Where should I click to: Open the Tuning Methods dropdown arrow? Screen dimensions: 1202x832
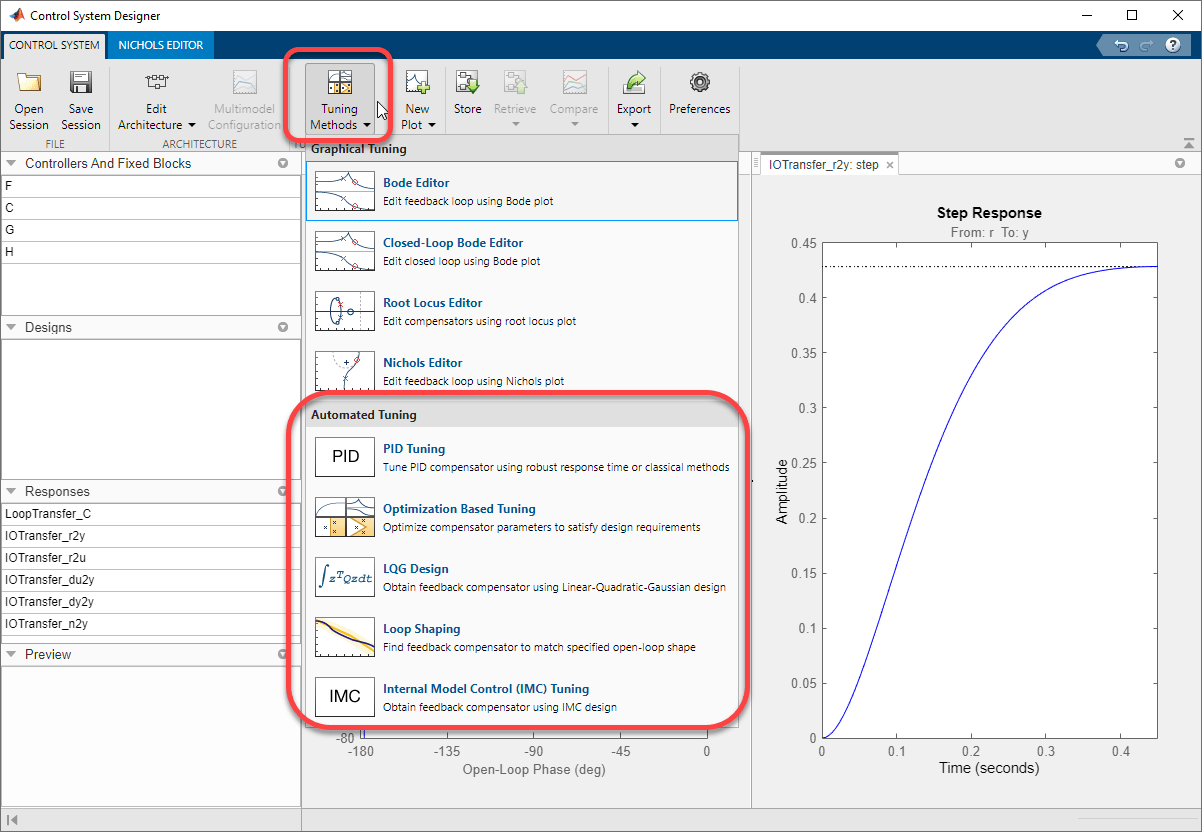point(367,126)
